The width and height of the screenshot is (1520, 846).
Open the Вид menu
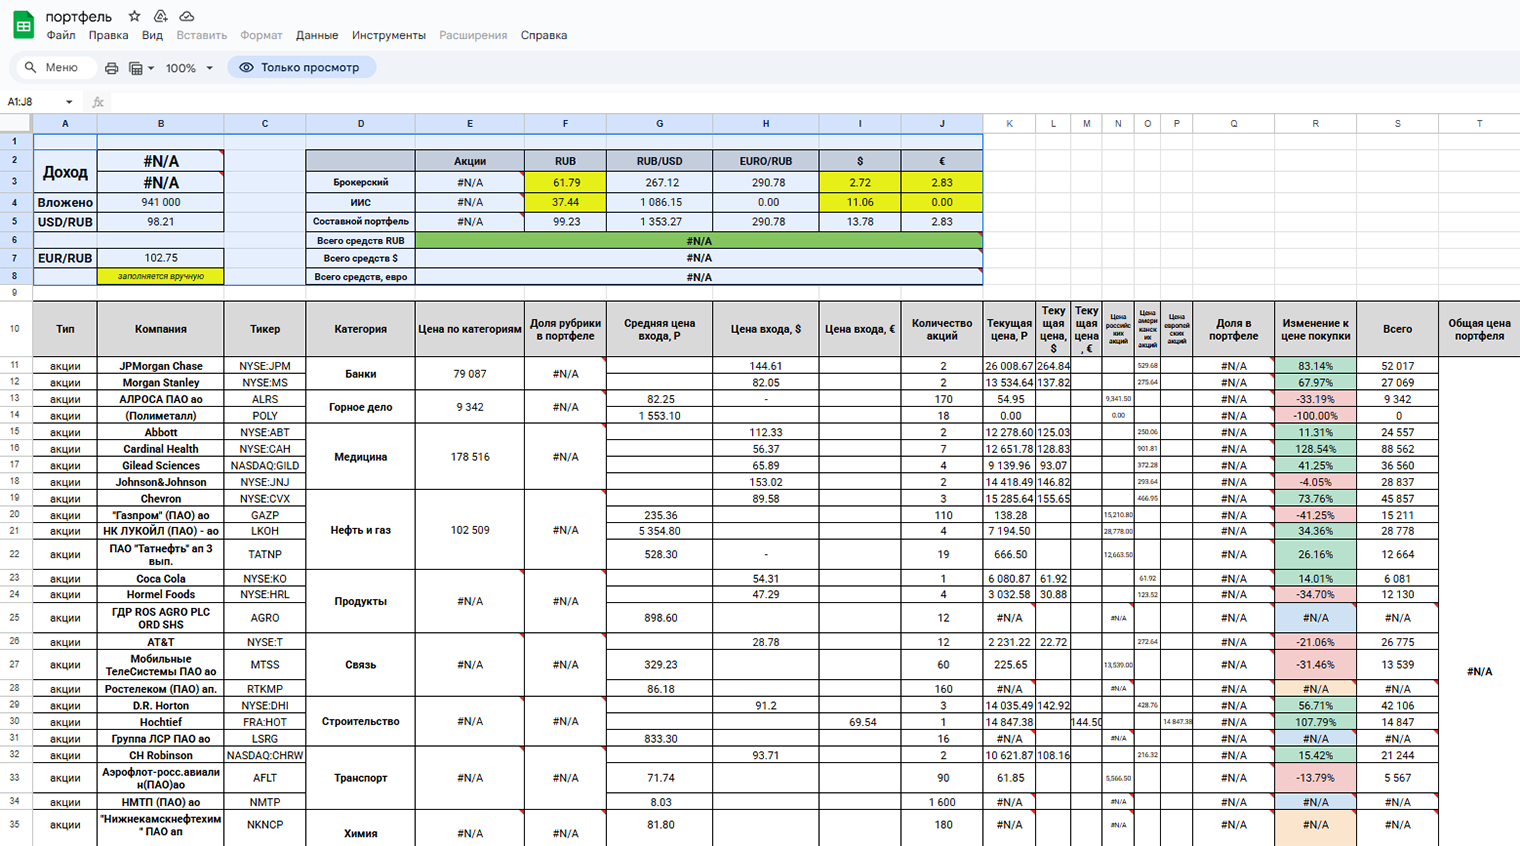[x=152, y=35]
